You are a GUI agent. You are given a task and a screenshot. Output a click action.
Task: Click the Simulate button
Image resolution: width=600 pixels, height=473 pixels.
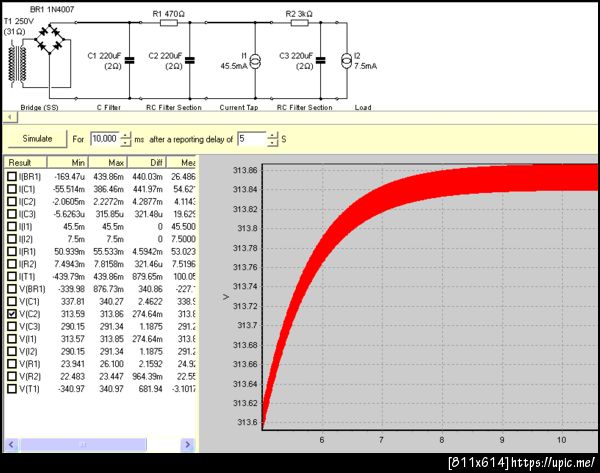[x=37, y=139]
